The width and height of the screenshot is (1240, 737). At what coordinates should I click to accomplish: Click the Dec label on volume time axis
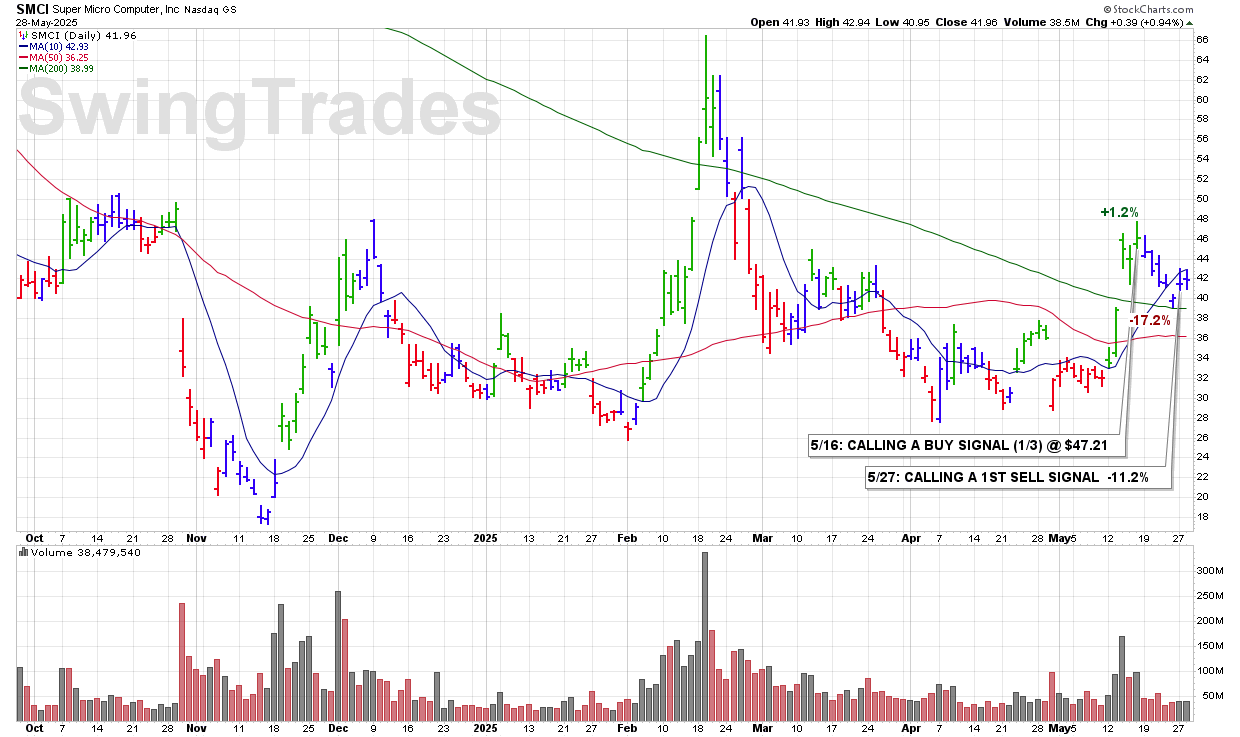pos(336,729)
